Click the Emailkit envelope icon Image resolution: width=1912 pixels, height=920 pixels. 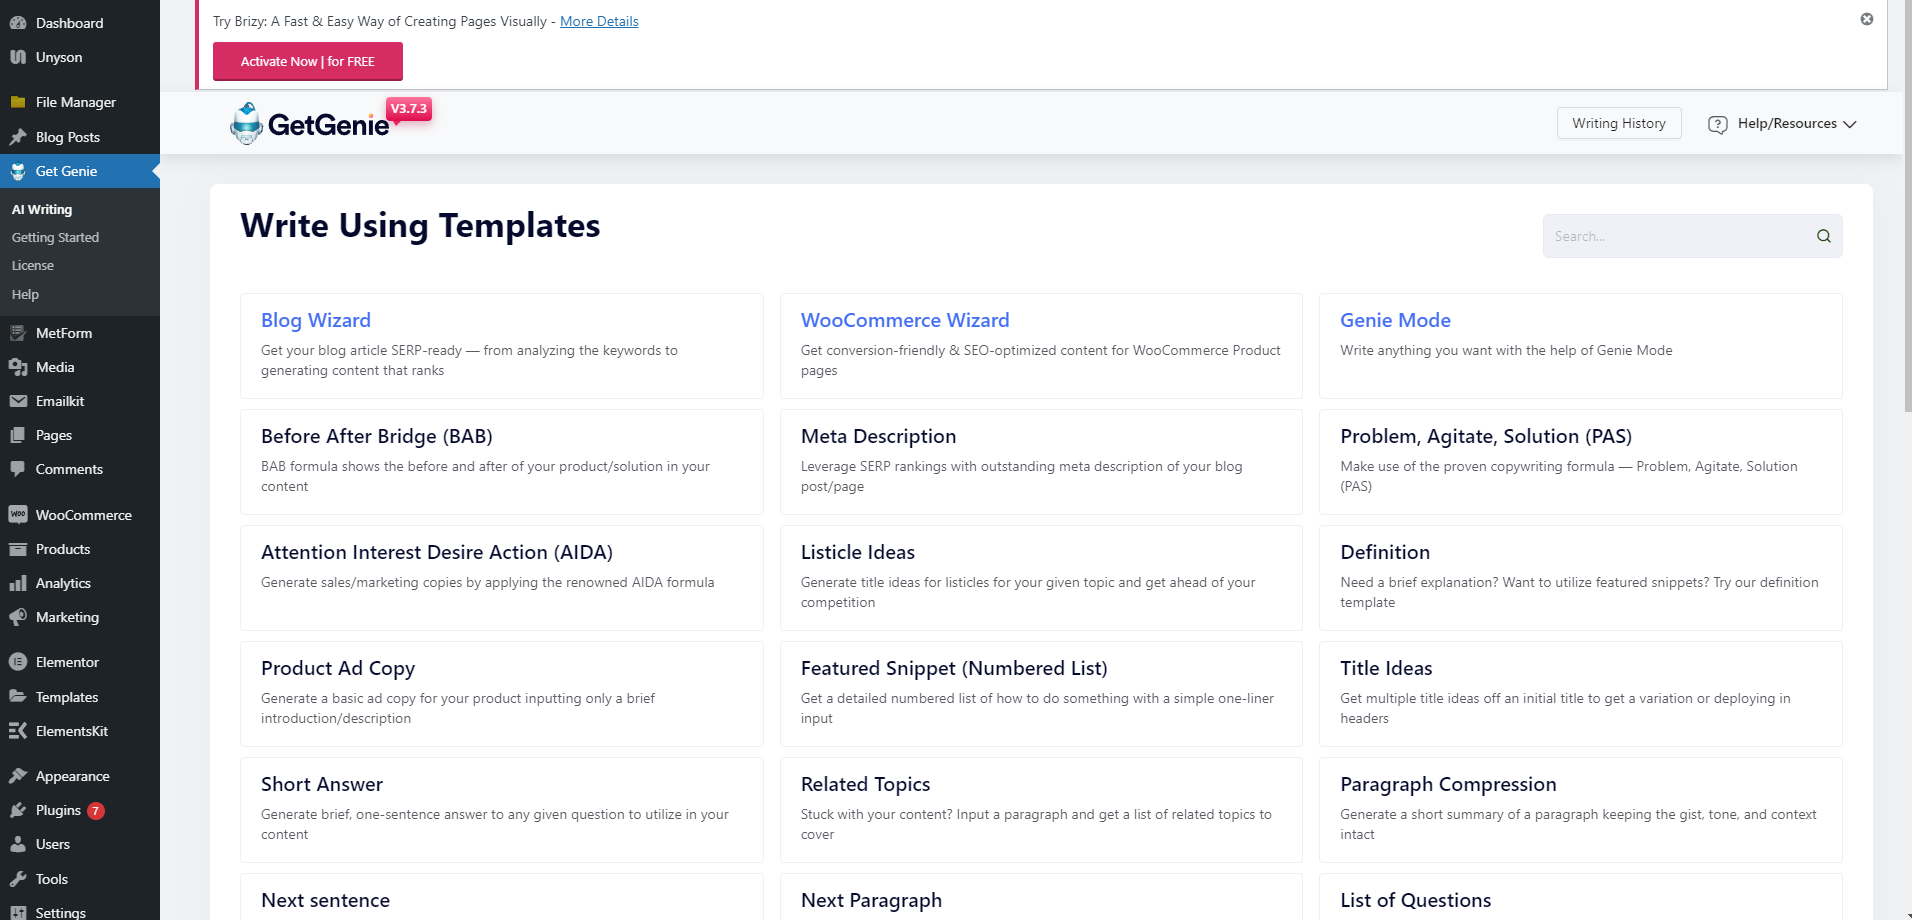coord(18,401)
